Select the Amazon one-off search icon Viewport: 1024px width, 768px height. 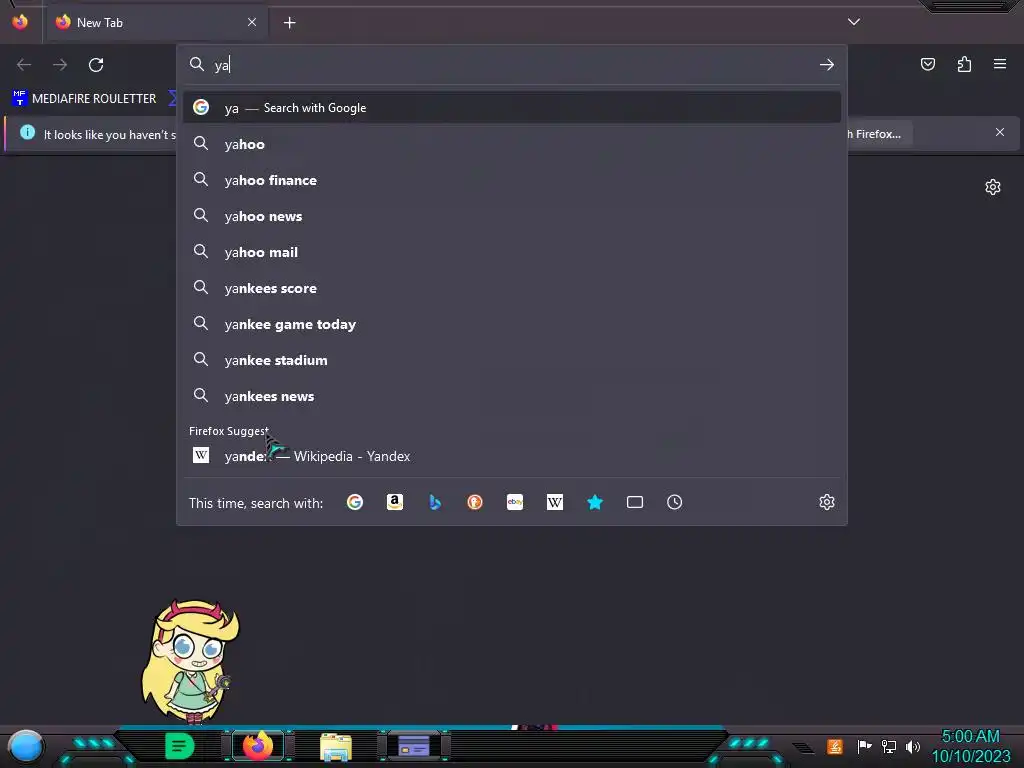[394, 502]
